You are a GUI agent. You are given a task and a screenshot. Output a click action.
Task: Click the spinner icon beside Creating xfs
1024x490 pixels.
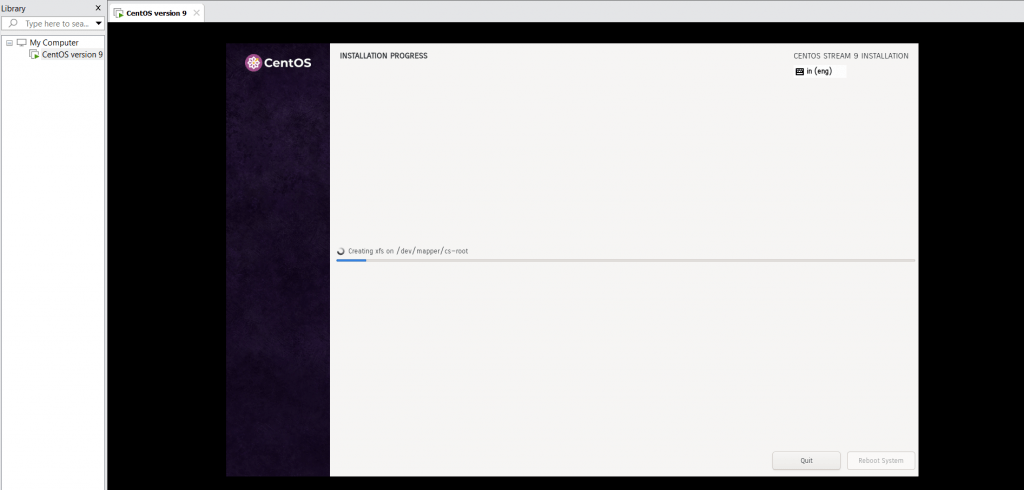tap(340, 251)
